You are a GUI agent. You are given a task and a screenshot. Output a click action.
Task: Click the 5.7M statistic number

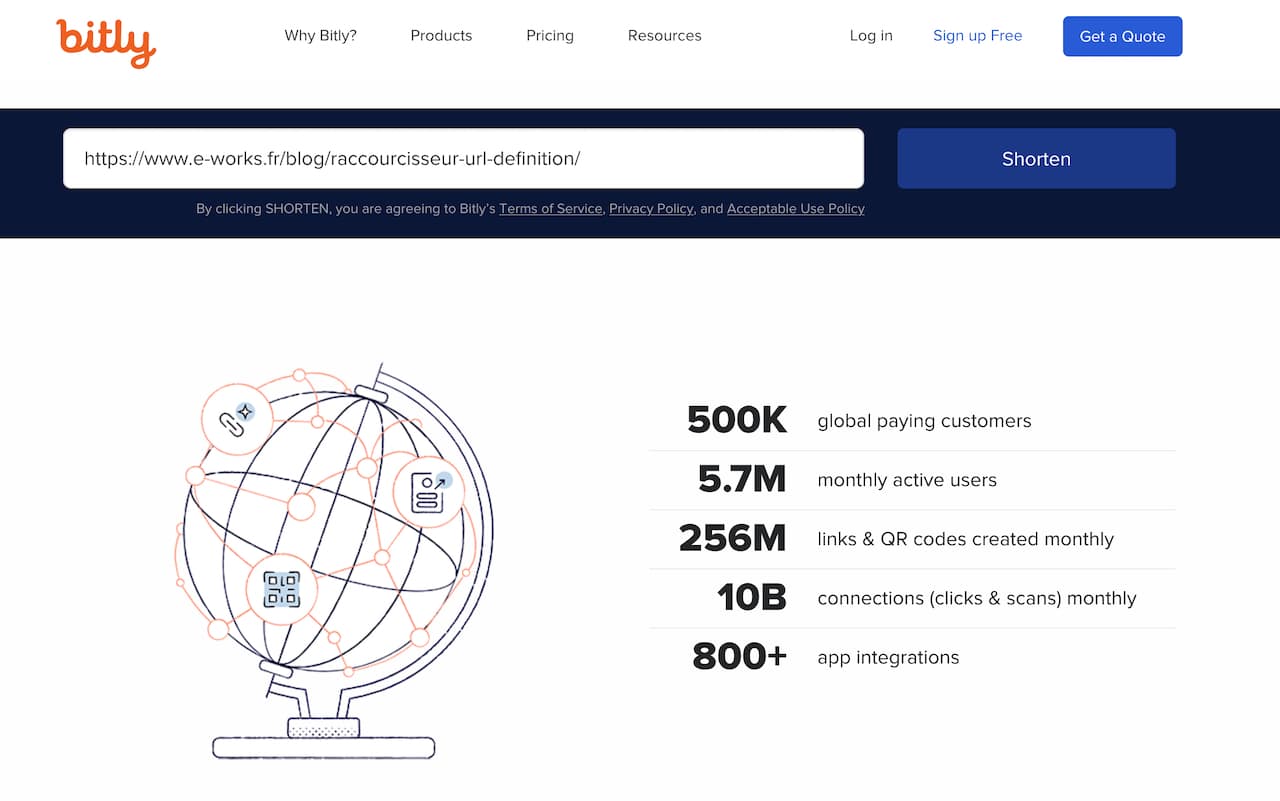(x=742, y=480)
